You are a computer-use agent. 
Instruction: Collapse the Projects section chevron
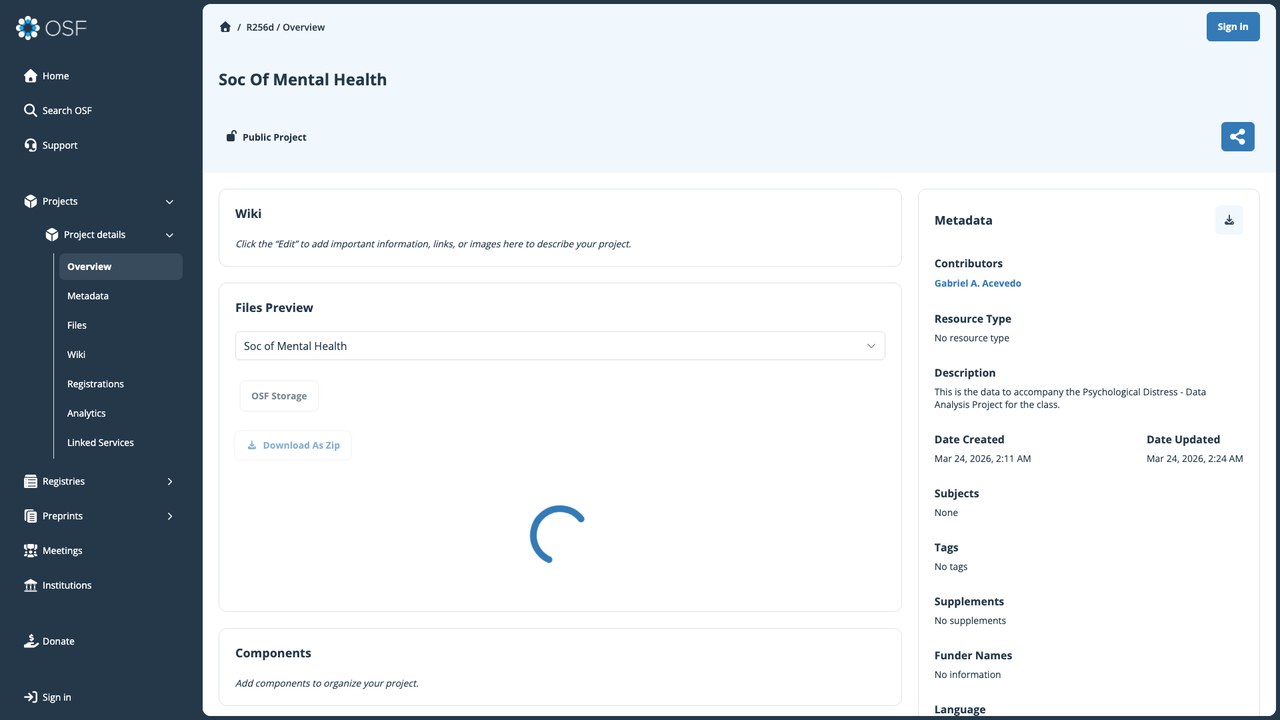pyautogui.click(x=169, y=202)
